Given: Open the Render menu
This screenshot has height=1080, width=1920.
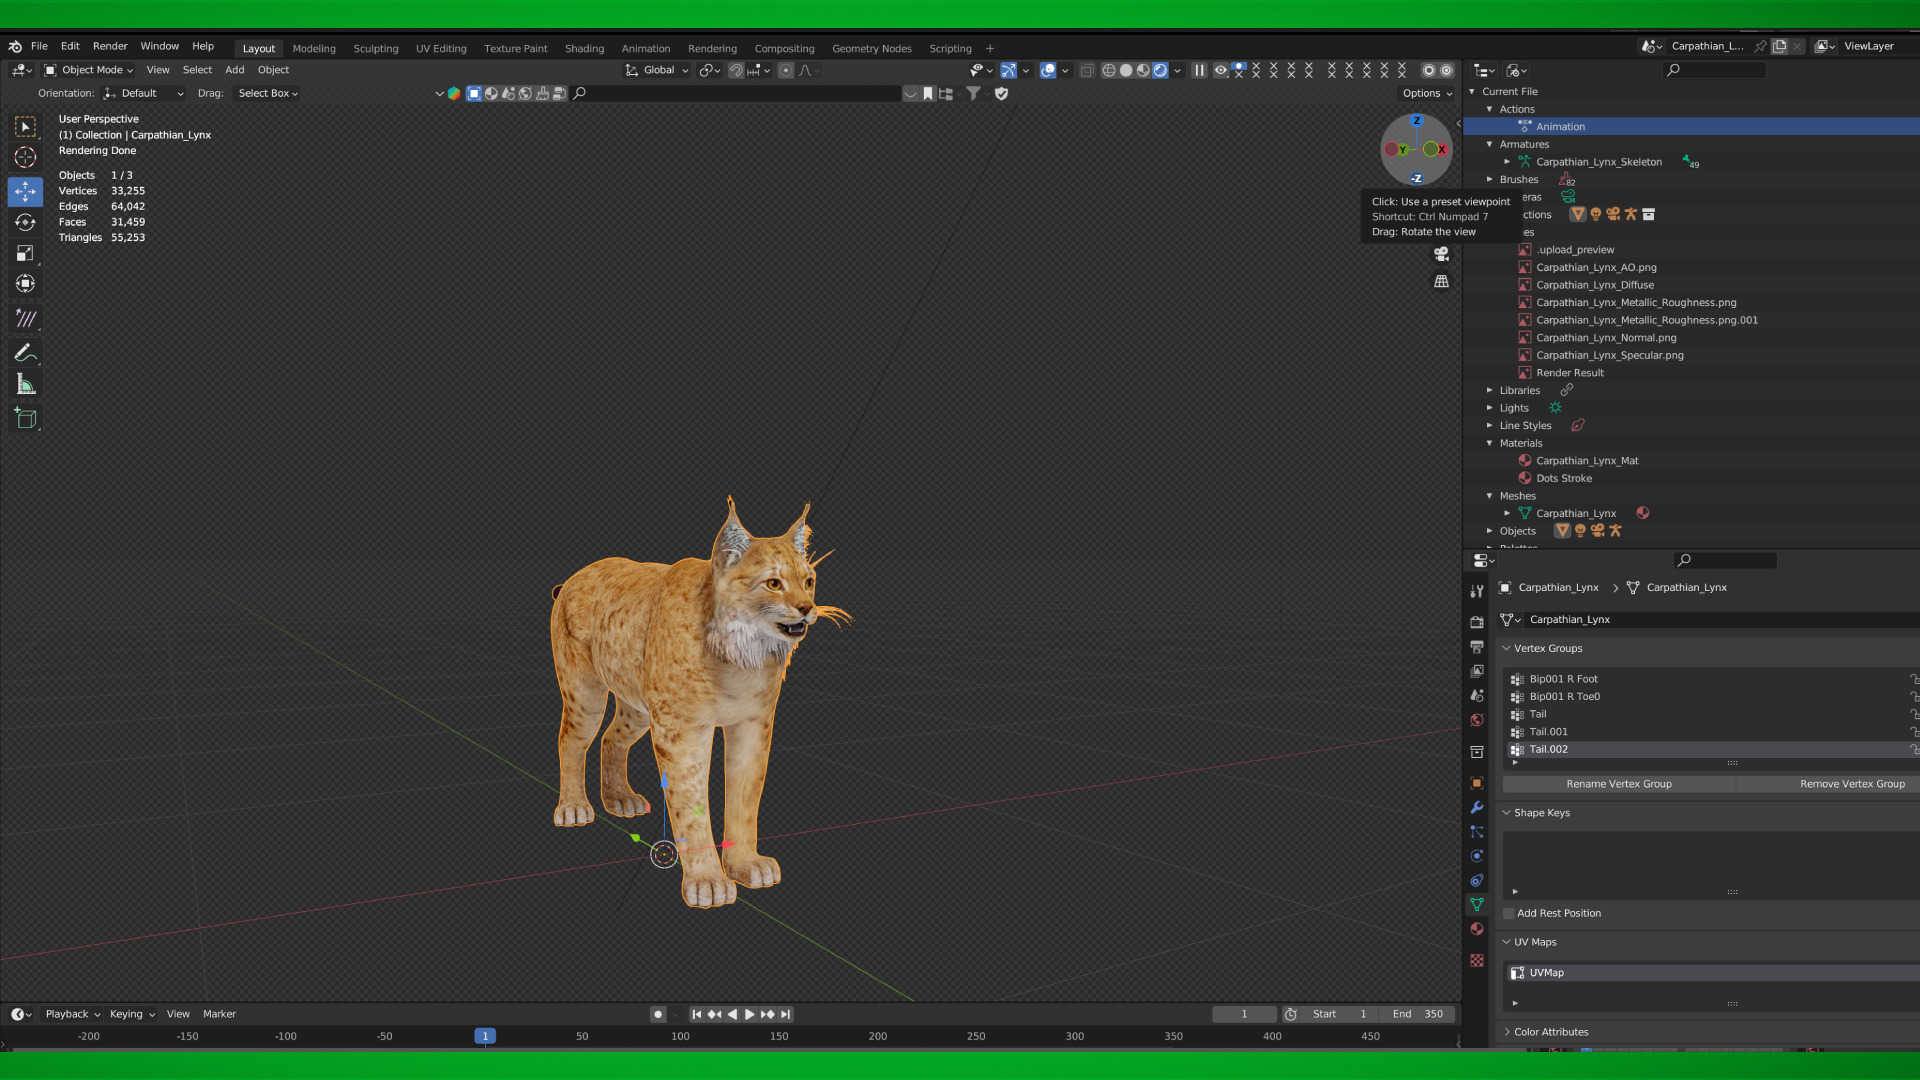Looking at the screenshot, I should click(x=110, y=46).
